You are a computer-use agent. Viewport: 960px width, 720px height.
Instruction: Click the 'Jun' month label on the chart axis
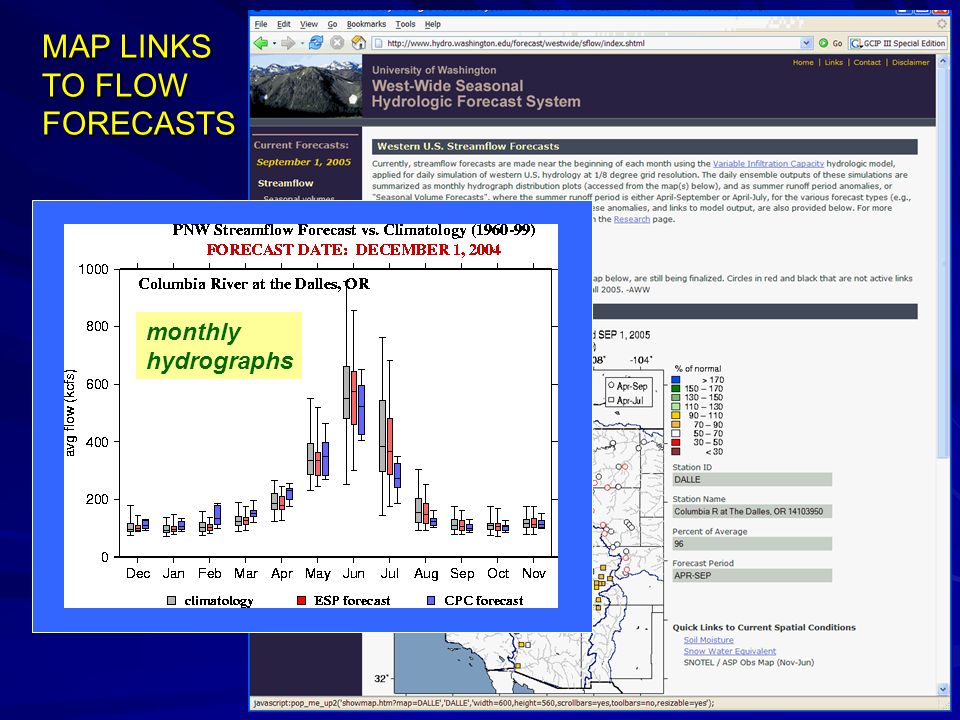[x=353, y=574]
